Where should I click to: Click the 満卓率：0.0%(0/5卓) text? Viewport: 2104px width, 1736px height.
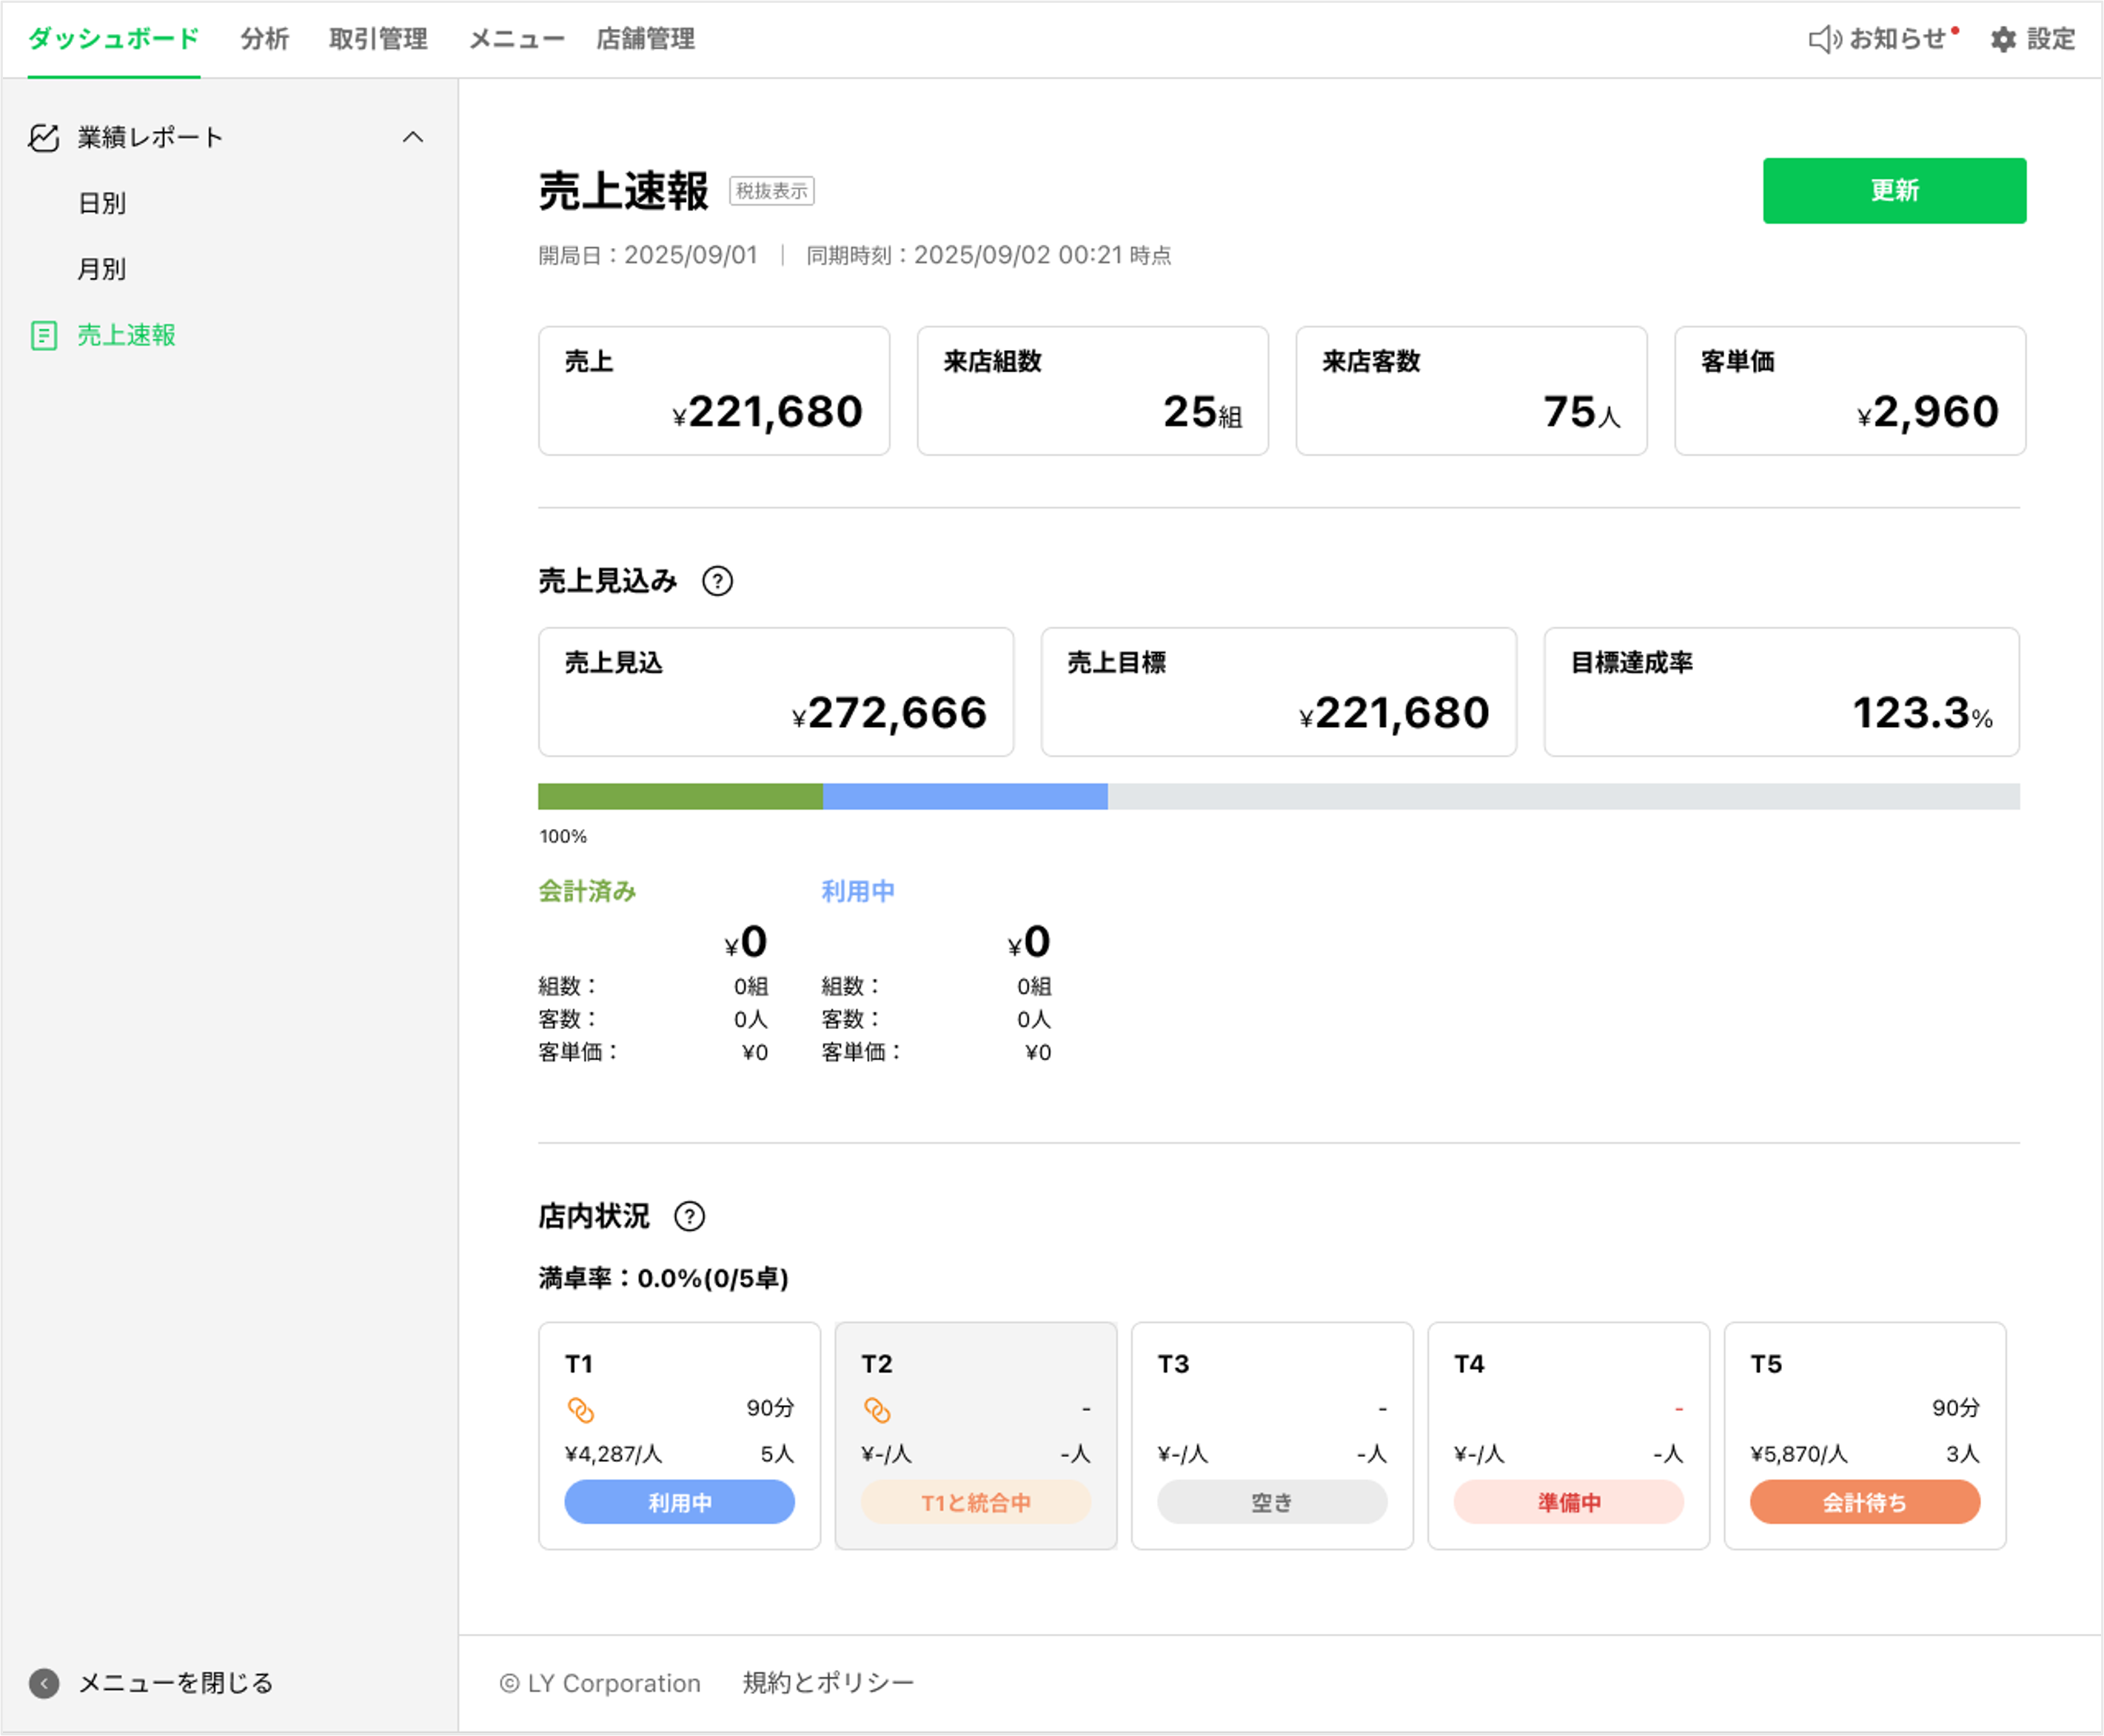pyautogui.click(x=664, y=1278)
